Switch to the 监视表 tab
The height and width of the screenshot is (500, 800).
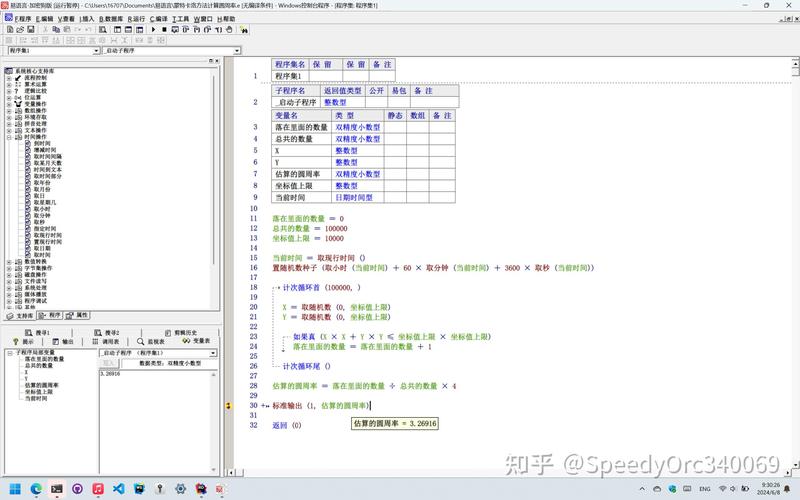point(151,341)
